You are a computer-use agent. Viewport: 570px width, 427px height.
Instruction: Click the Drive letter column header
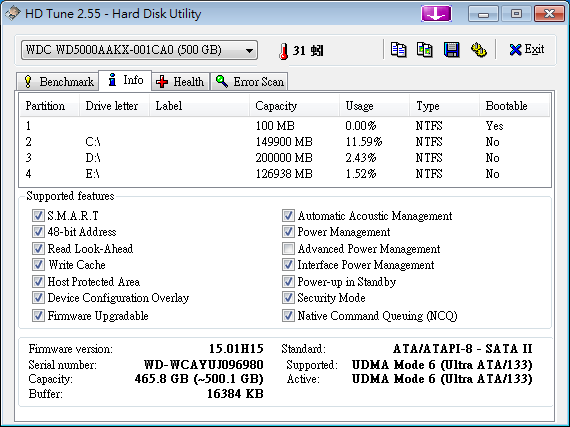point(115,106)
